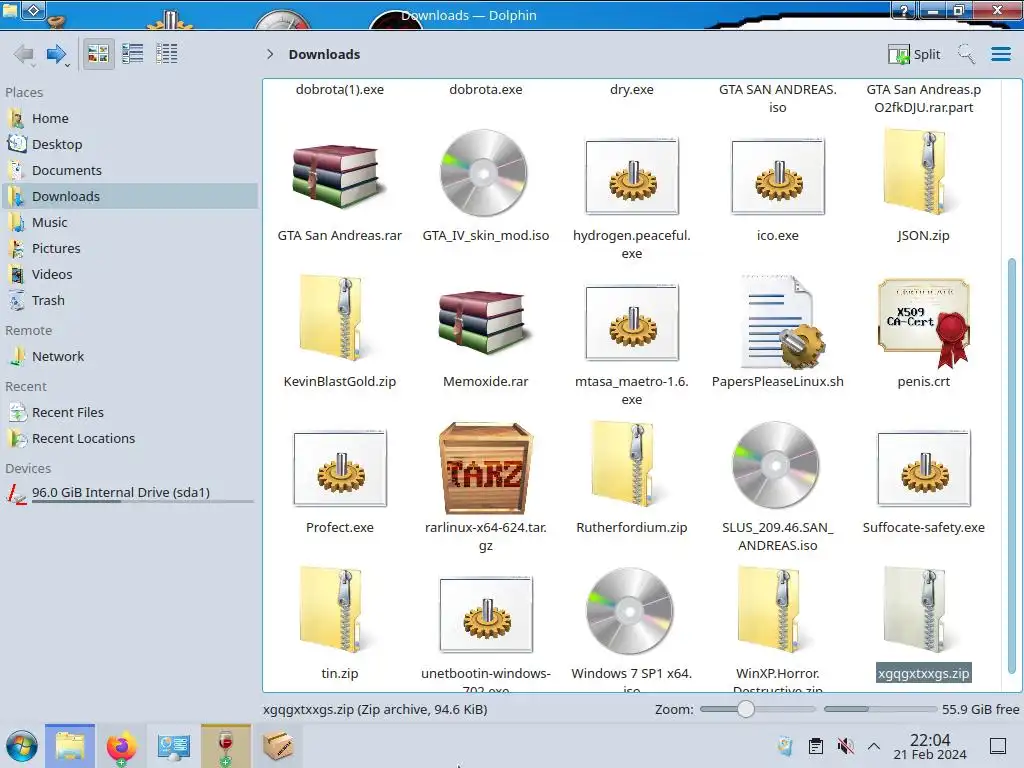Click dobrota.exe file name
The height and width of the screenshot is (768, 1024).
pyautogui.click(x=485, y=89)
